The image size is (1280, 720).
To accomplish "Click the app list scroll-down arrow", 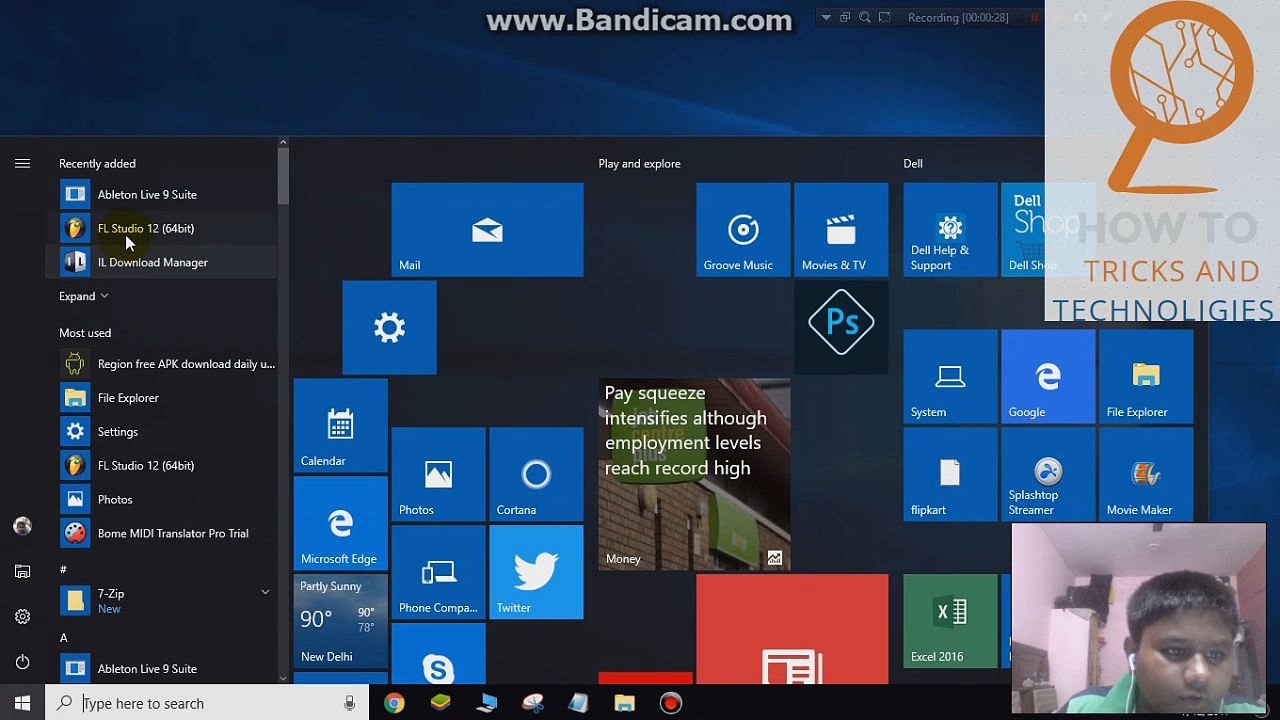I will coord(283,678).
